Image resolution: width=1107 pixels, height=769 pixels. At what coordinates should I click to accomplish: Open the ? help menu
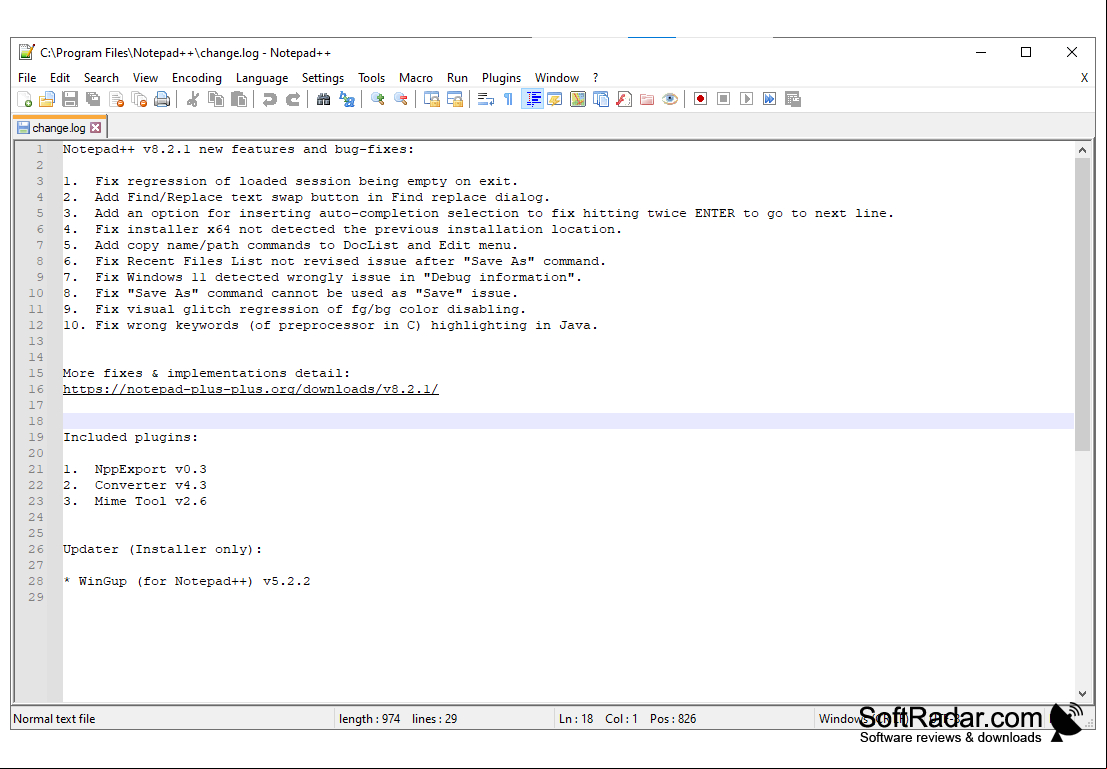(595, 78)
